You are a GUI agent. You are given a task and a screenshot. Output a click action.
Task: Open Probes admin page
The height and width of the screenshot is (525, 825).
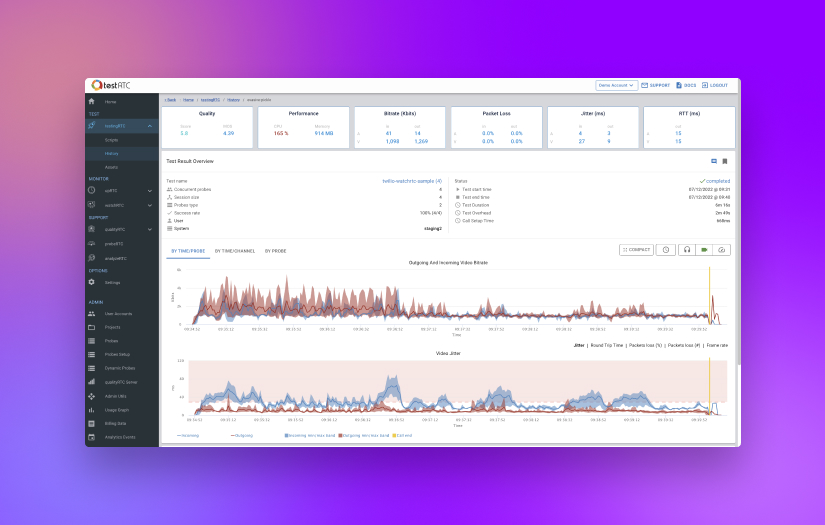(111, 341)
